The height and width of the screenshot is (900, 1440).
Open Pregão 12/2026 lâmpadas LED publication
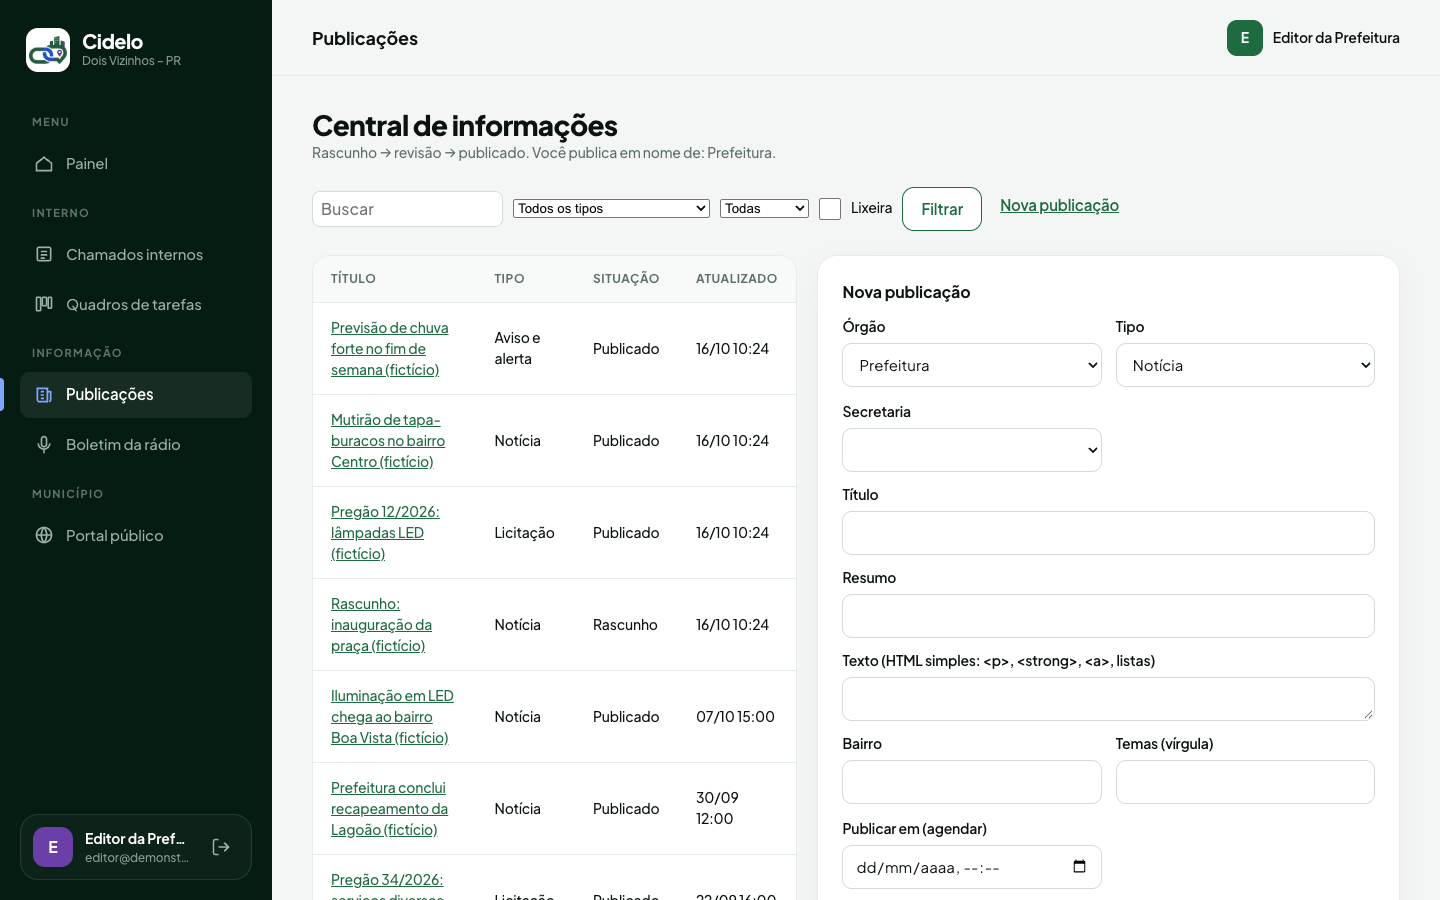tap(385, 533)
